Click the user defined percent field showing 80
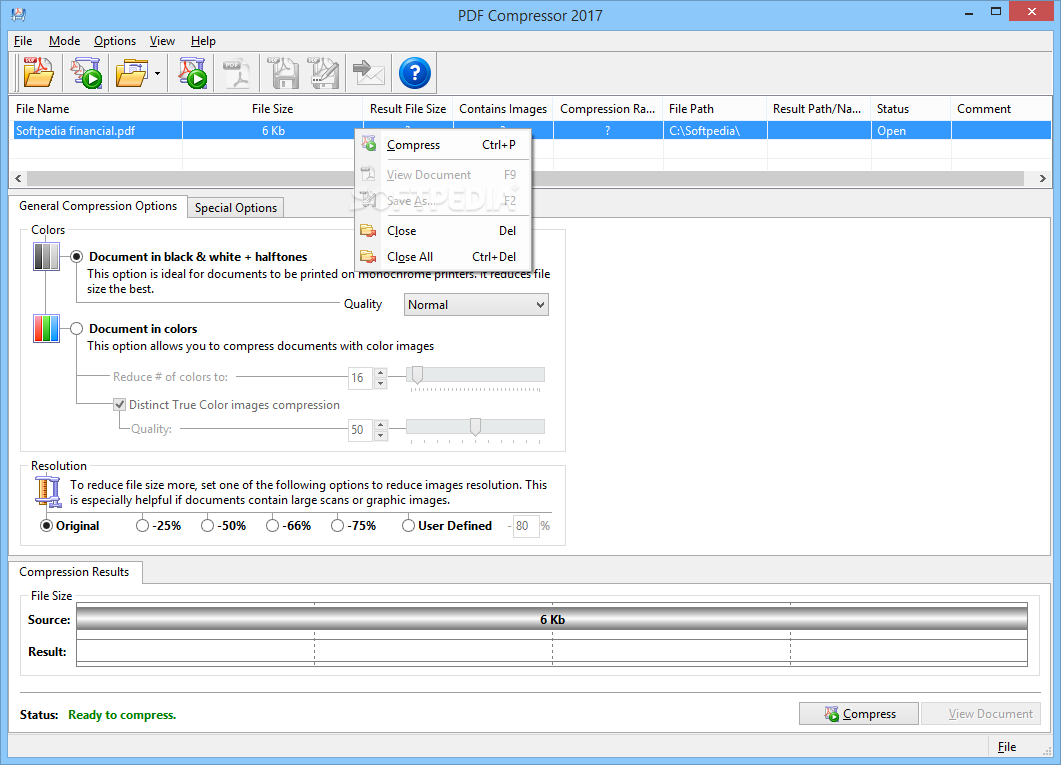This screenshot has width=1061, height=765. [x=526, y=526]
